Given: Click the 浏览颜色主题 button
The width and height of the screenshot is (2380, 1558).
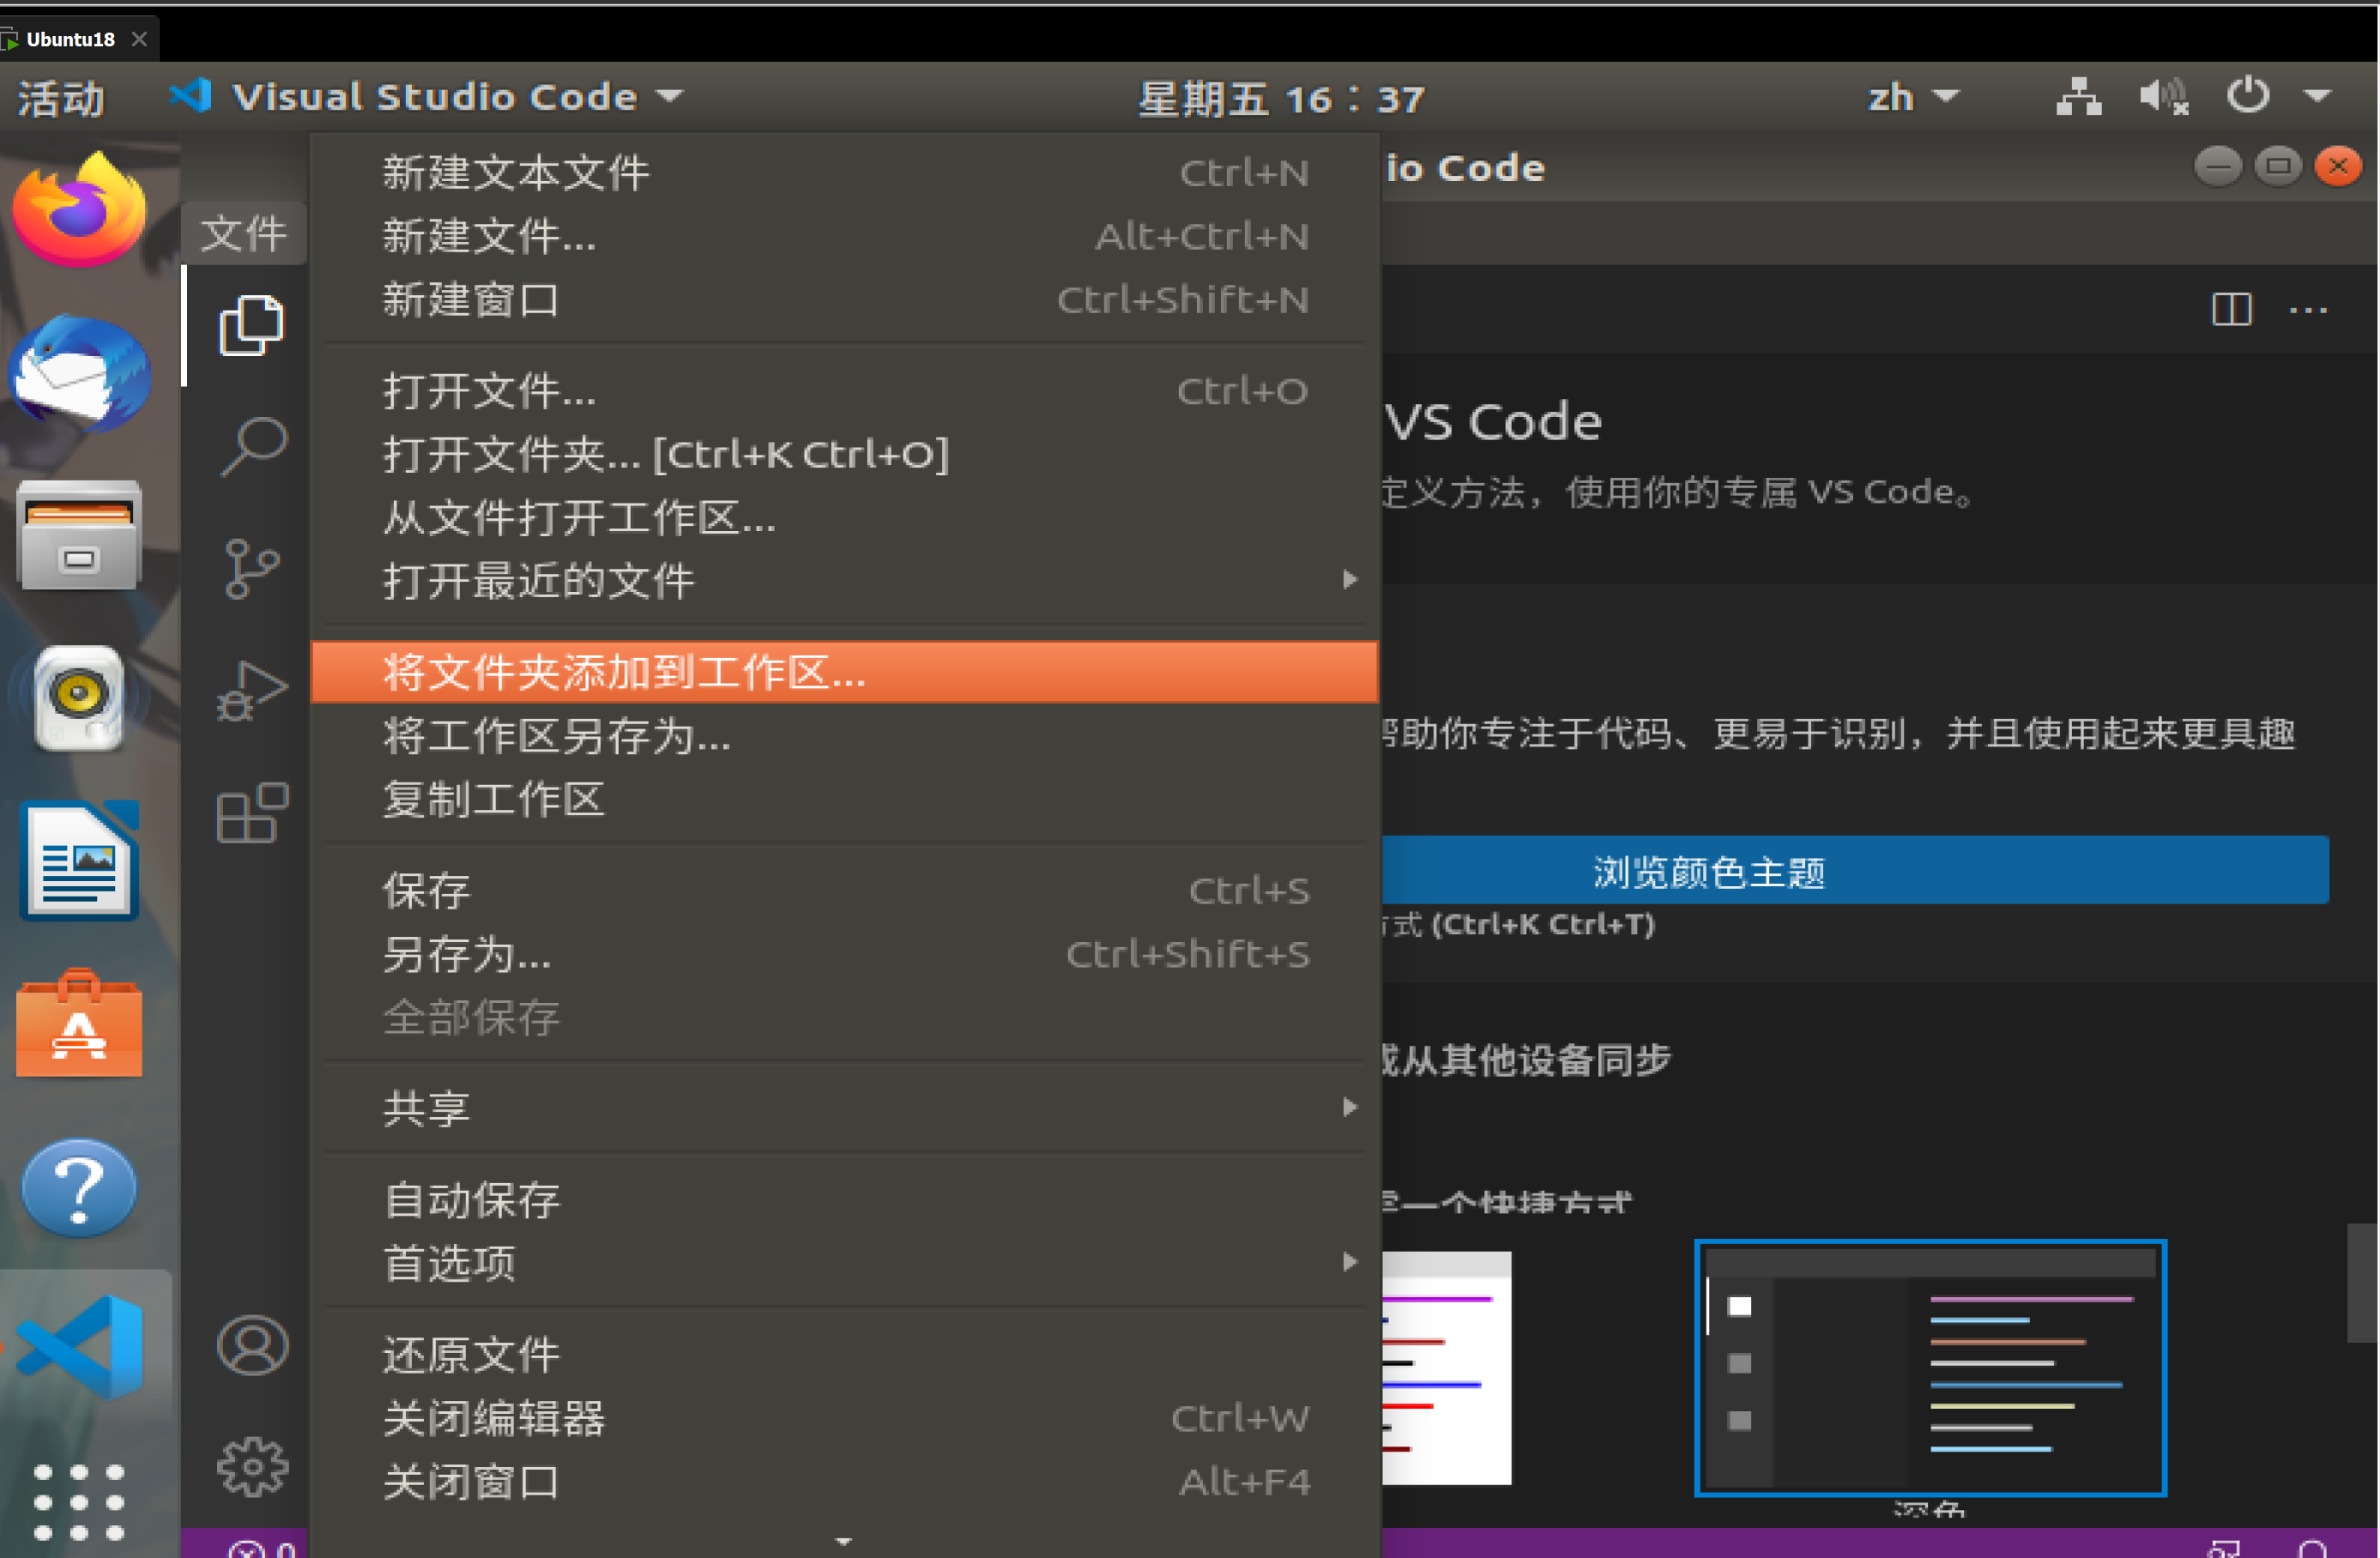Looking at the screenshot, I should [x=1855, y=870].
